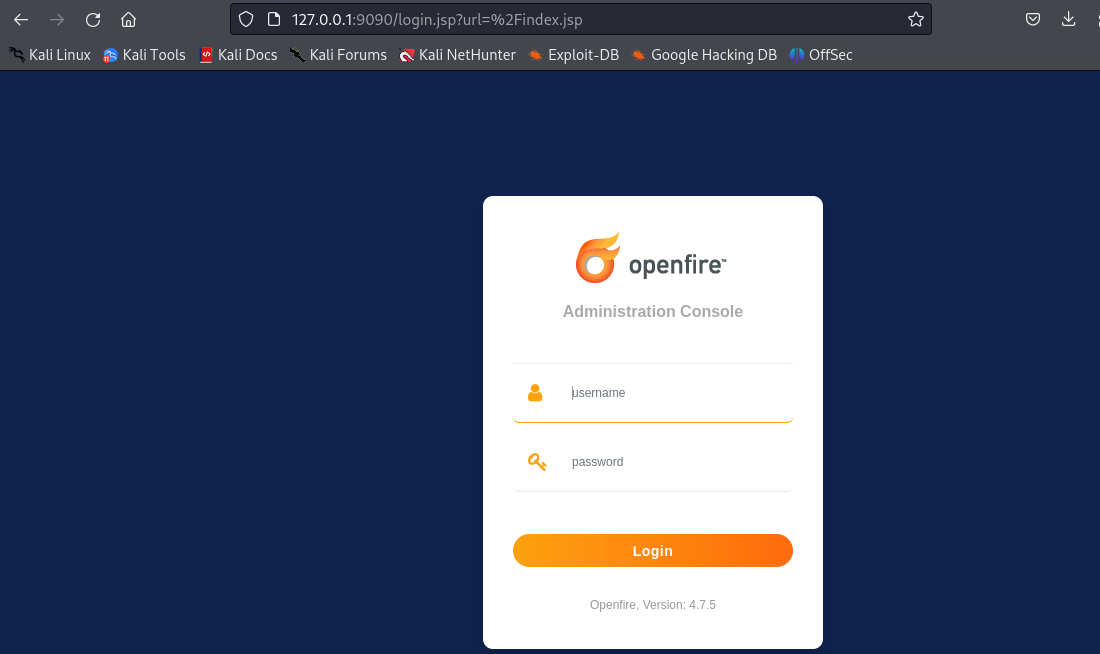The width and height of the screenshot is (1100, 654).
Task: Click the Administration Console heading
Action: click(x=652, y=312)
